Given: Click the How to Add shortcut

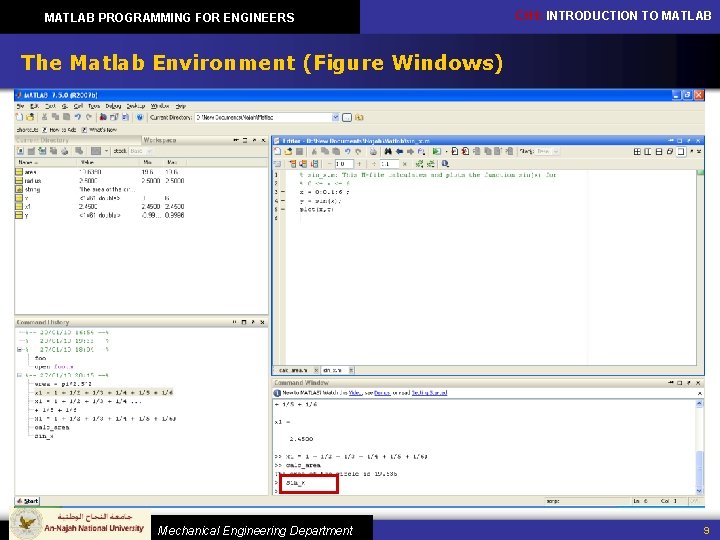Looking at the screenshot, I should click(59, 130).
